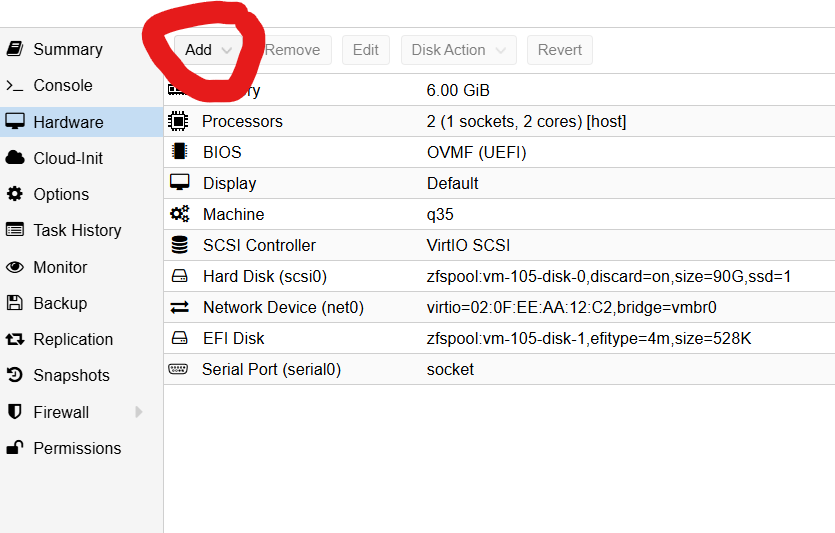Click the Options gear icon
This screenshot has height=533, width=835.
[x=15, y=194]
